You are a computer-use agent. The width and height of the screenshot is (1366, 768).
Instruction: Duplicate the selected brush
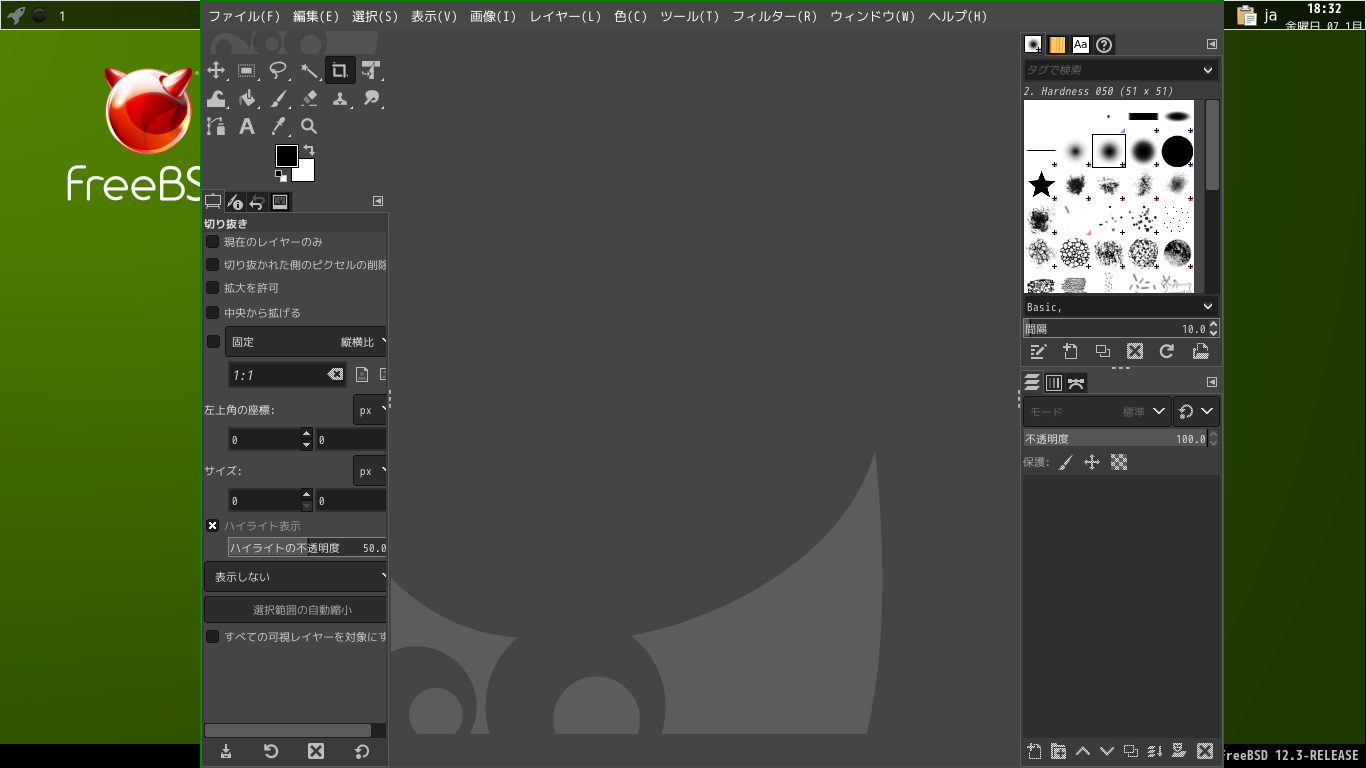pyautogui.click(x=1102, y=351)
